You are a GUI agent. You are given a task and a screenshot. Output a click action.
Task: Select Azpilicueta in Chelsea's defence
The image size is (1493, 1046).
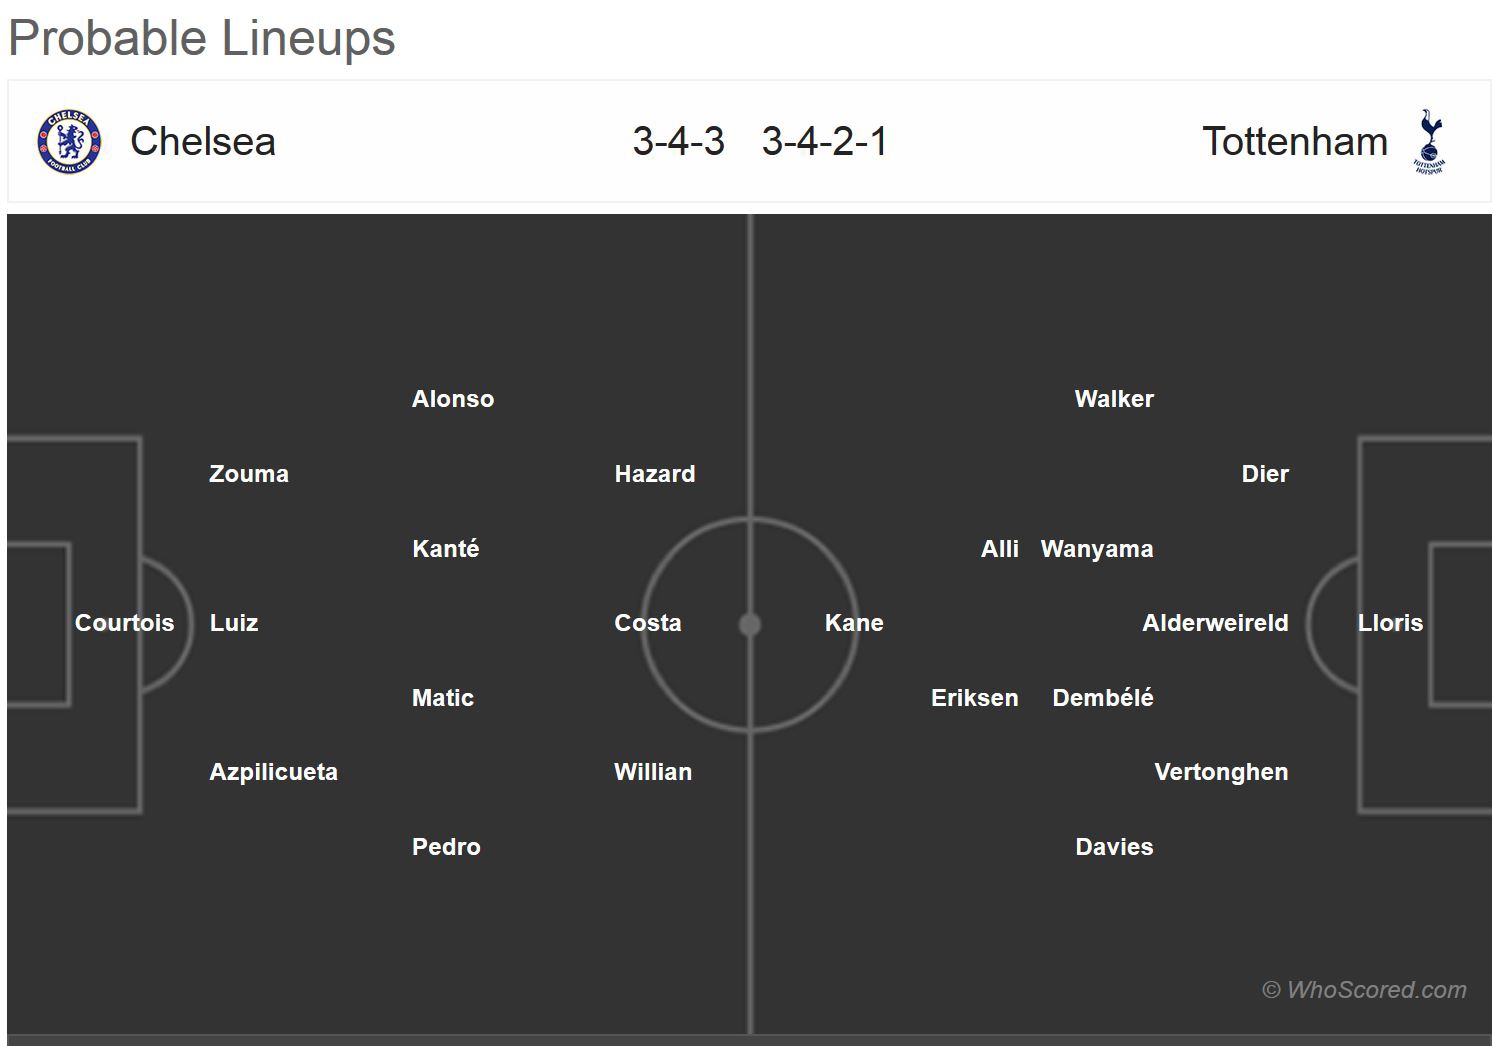click(x=273, y=772)
